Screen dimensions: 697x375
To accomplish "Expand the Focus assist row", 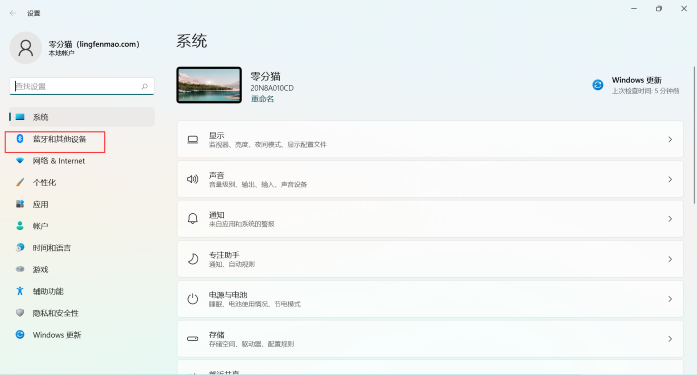I will point(430,259).
